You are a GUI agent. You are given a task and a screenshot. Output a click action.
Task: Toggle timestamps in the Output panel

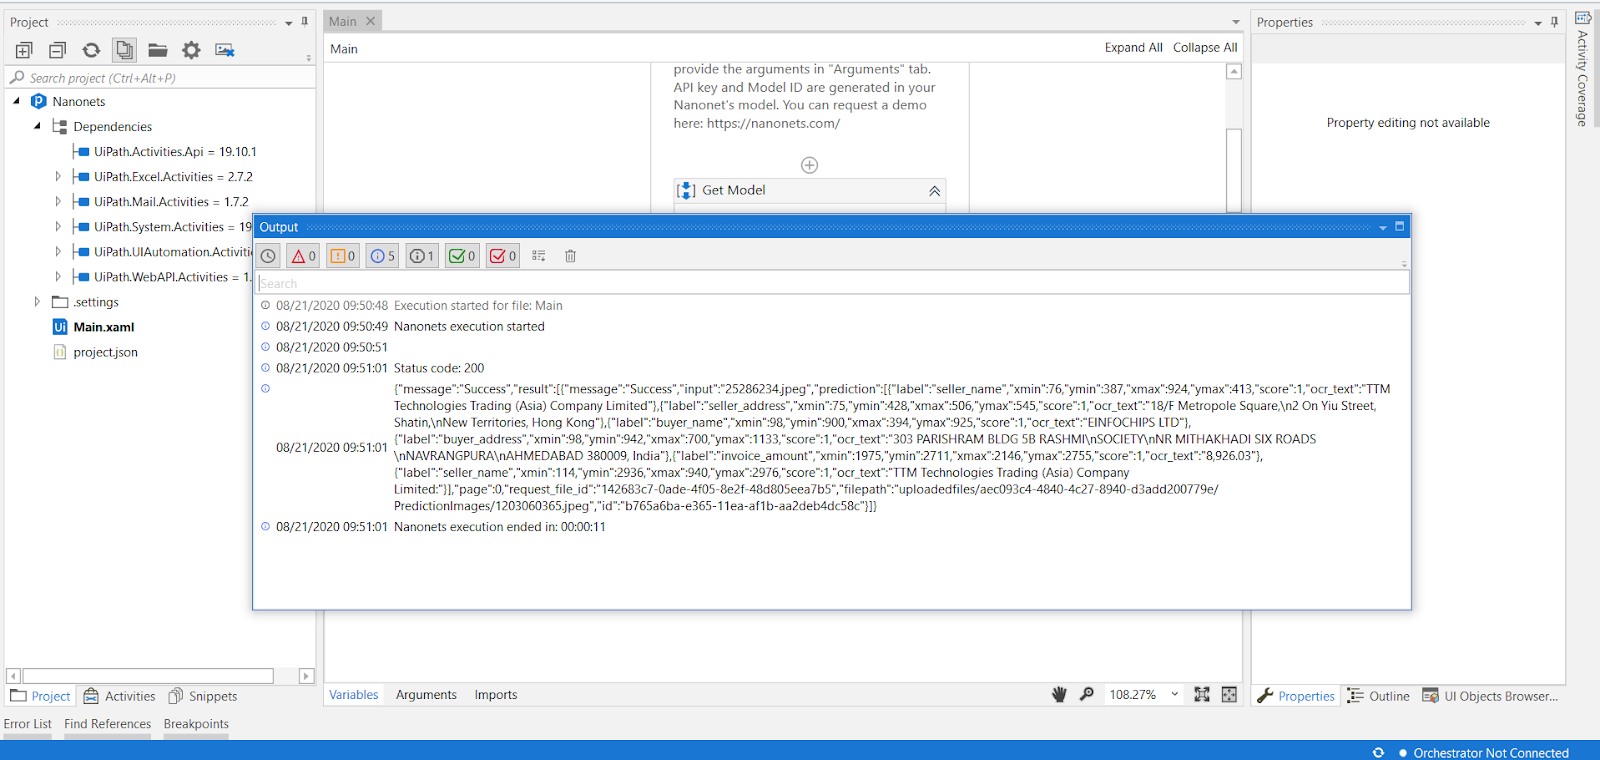[x=269, y=256]
